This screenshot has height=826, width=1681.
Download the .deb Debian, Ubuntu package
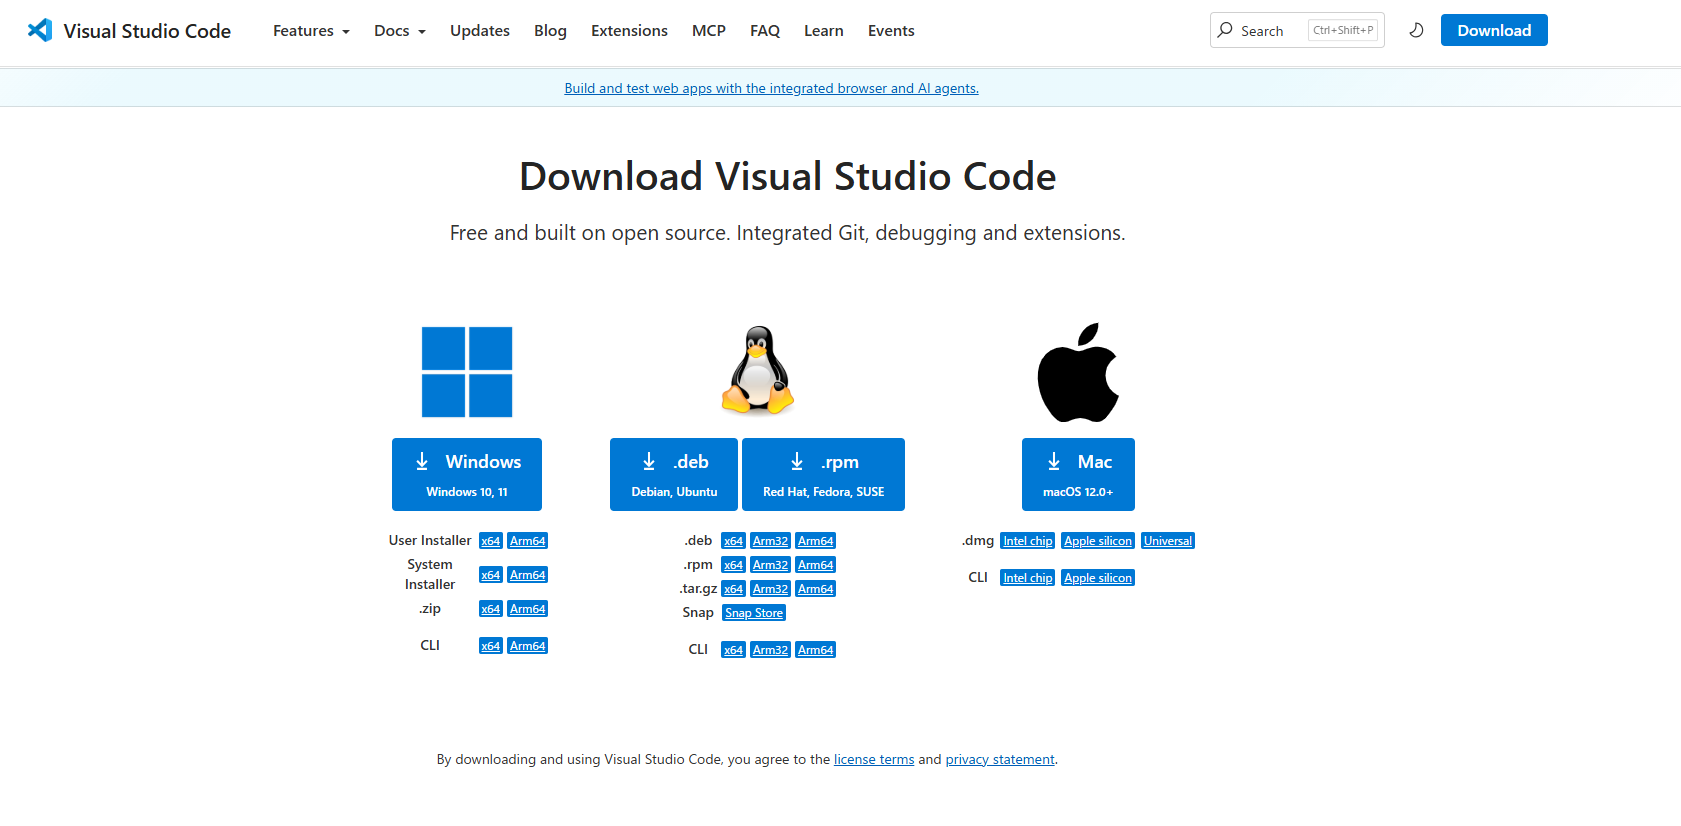pos(674,474)
